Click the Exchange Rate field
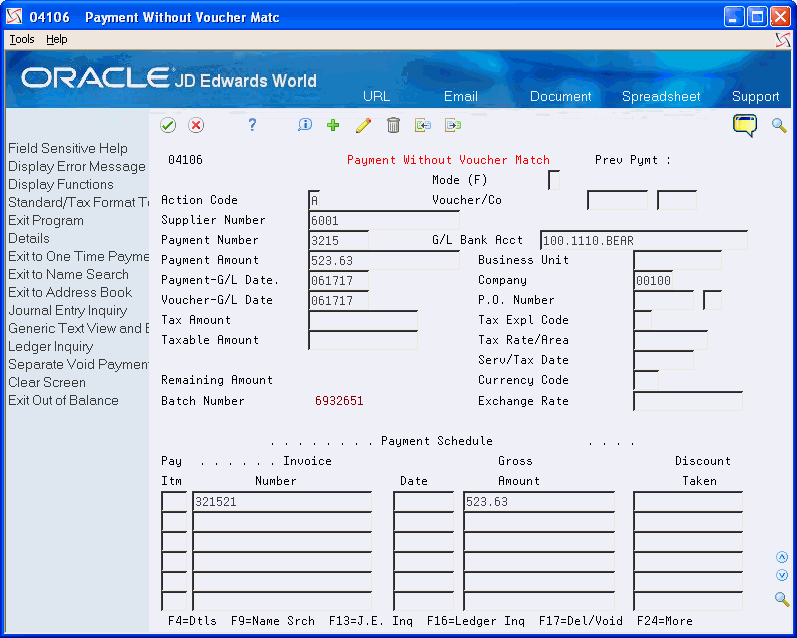 click(688, 401)
